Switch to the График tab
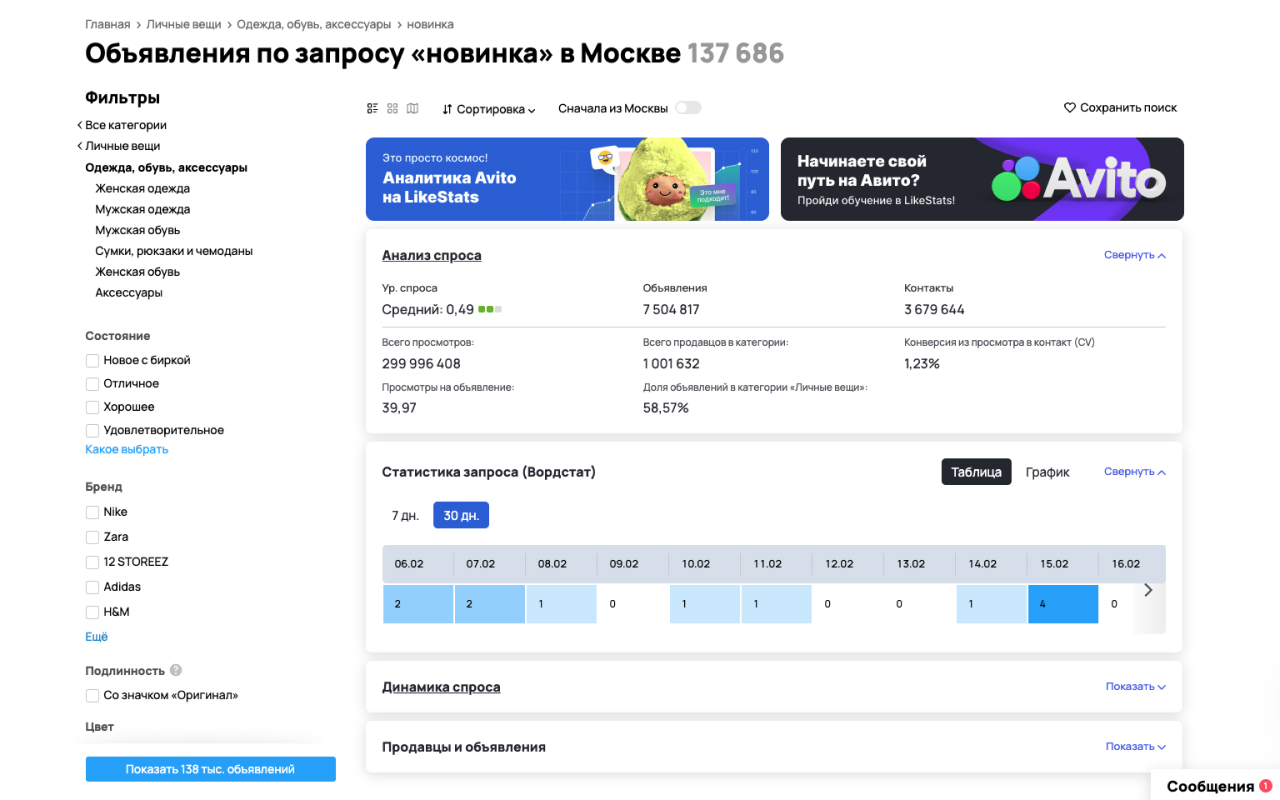Image resolution: width=1280 pixels, height=800 pixels. pyautogui.click(x=1047, y=471)
